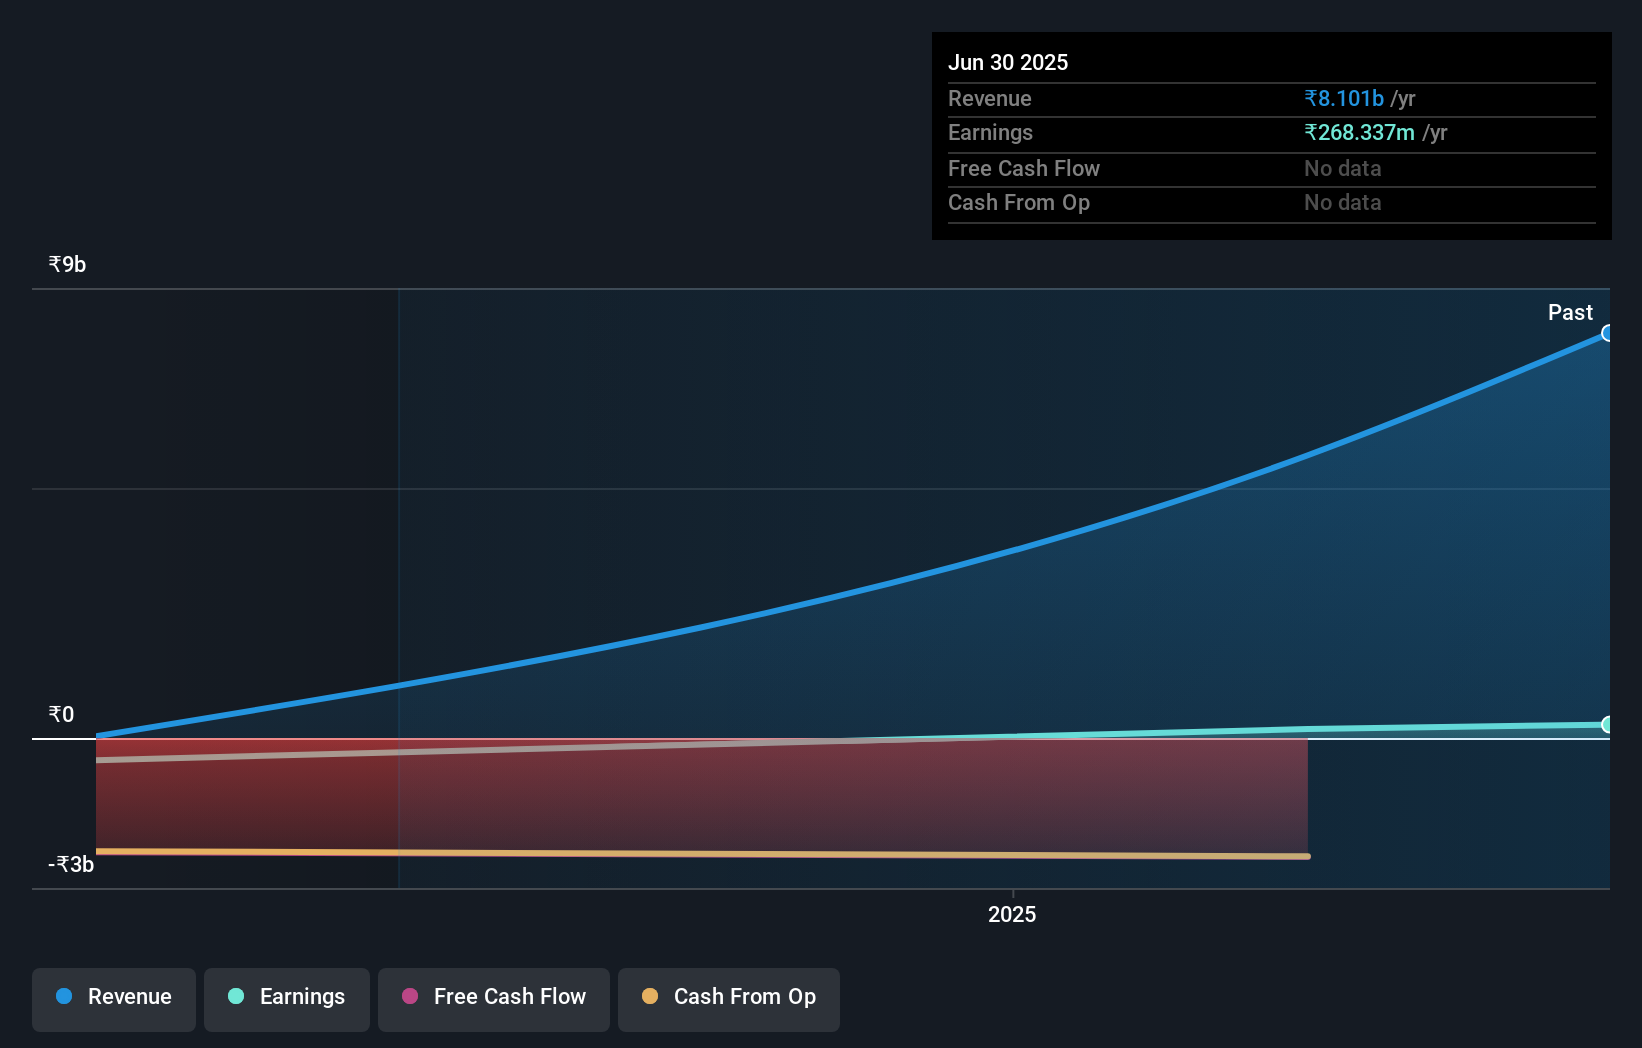Click the pink Free Cash Flow legend dot

[408, 996]
